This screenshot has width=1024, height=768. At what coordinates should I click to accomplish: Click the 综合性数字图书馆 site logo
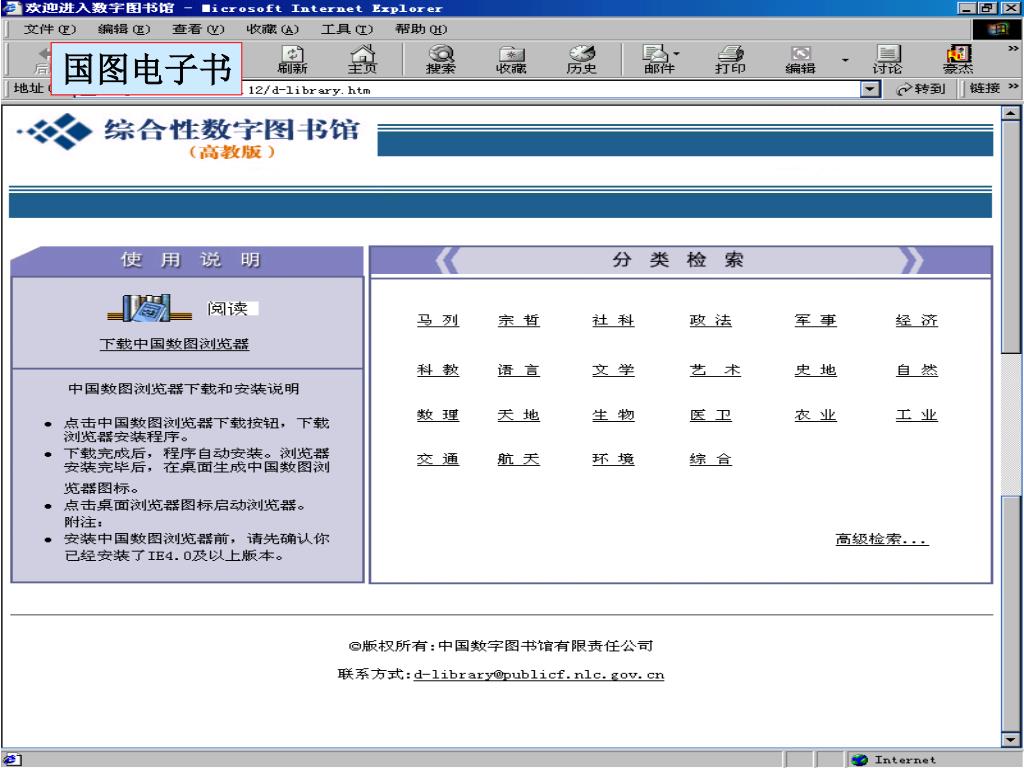pos(188,135)
